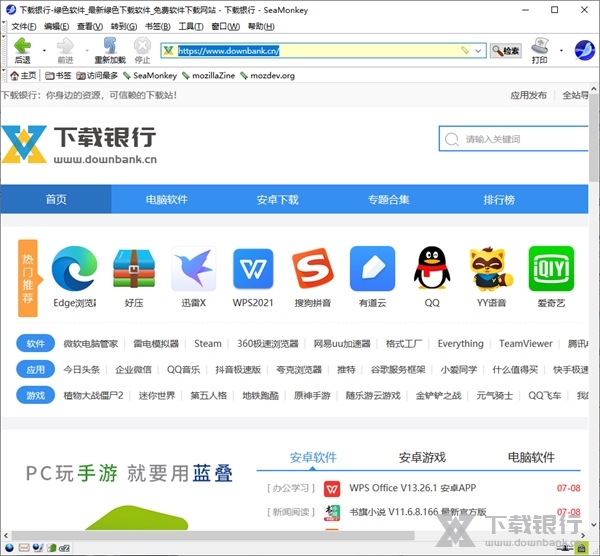Click the security padlock status icon

pos(582,548)
